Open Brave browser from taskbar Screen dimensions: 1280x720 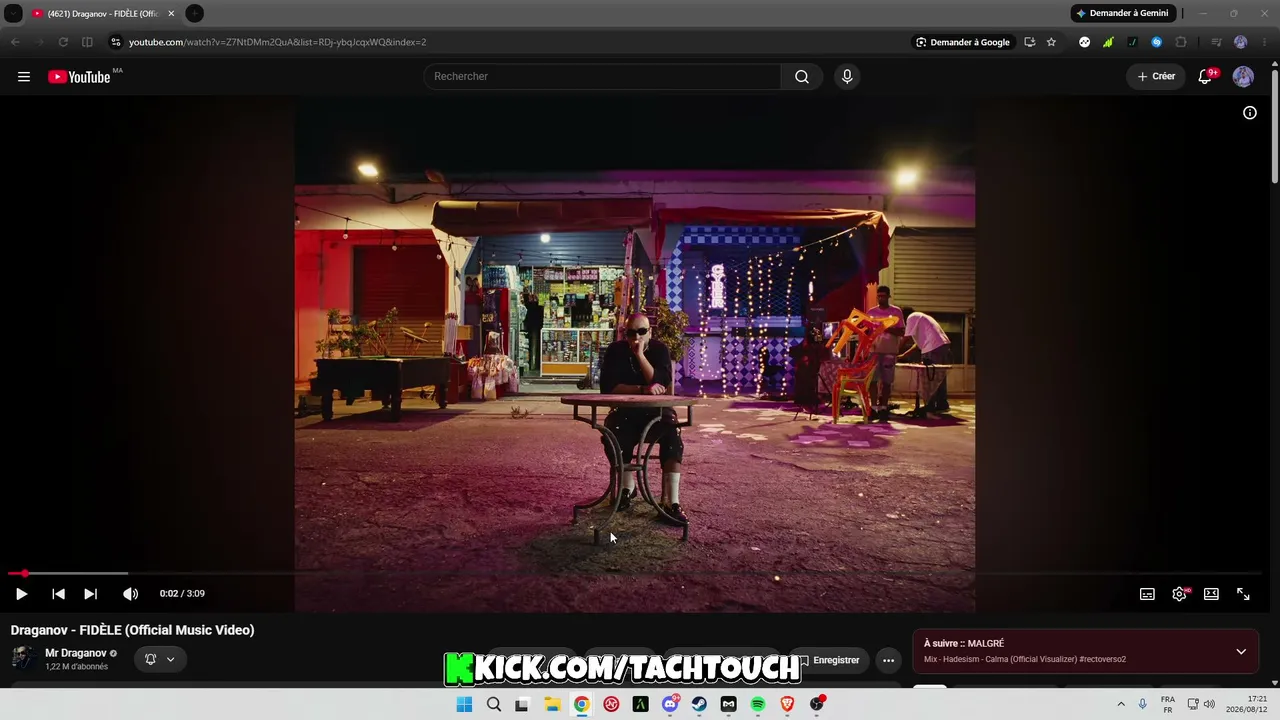[787, 704]
